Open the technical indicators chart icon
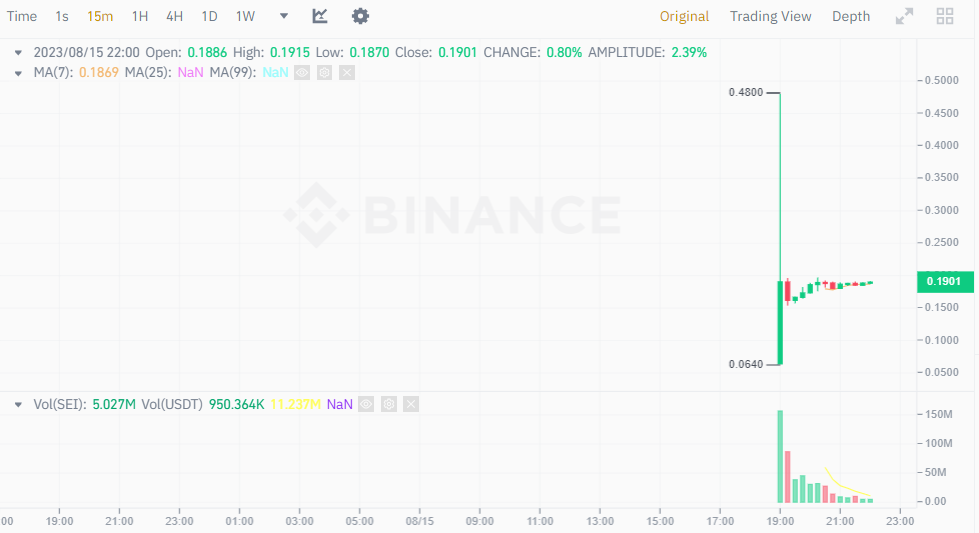The width and height of the screenshot is (979, 533). point(320,16)
